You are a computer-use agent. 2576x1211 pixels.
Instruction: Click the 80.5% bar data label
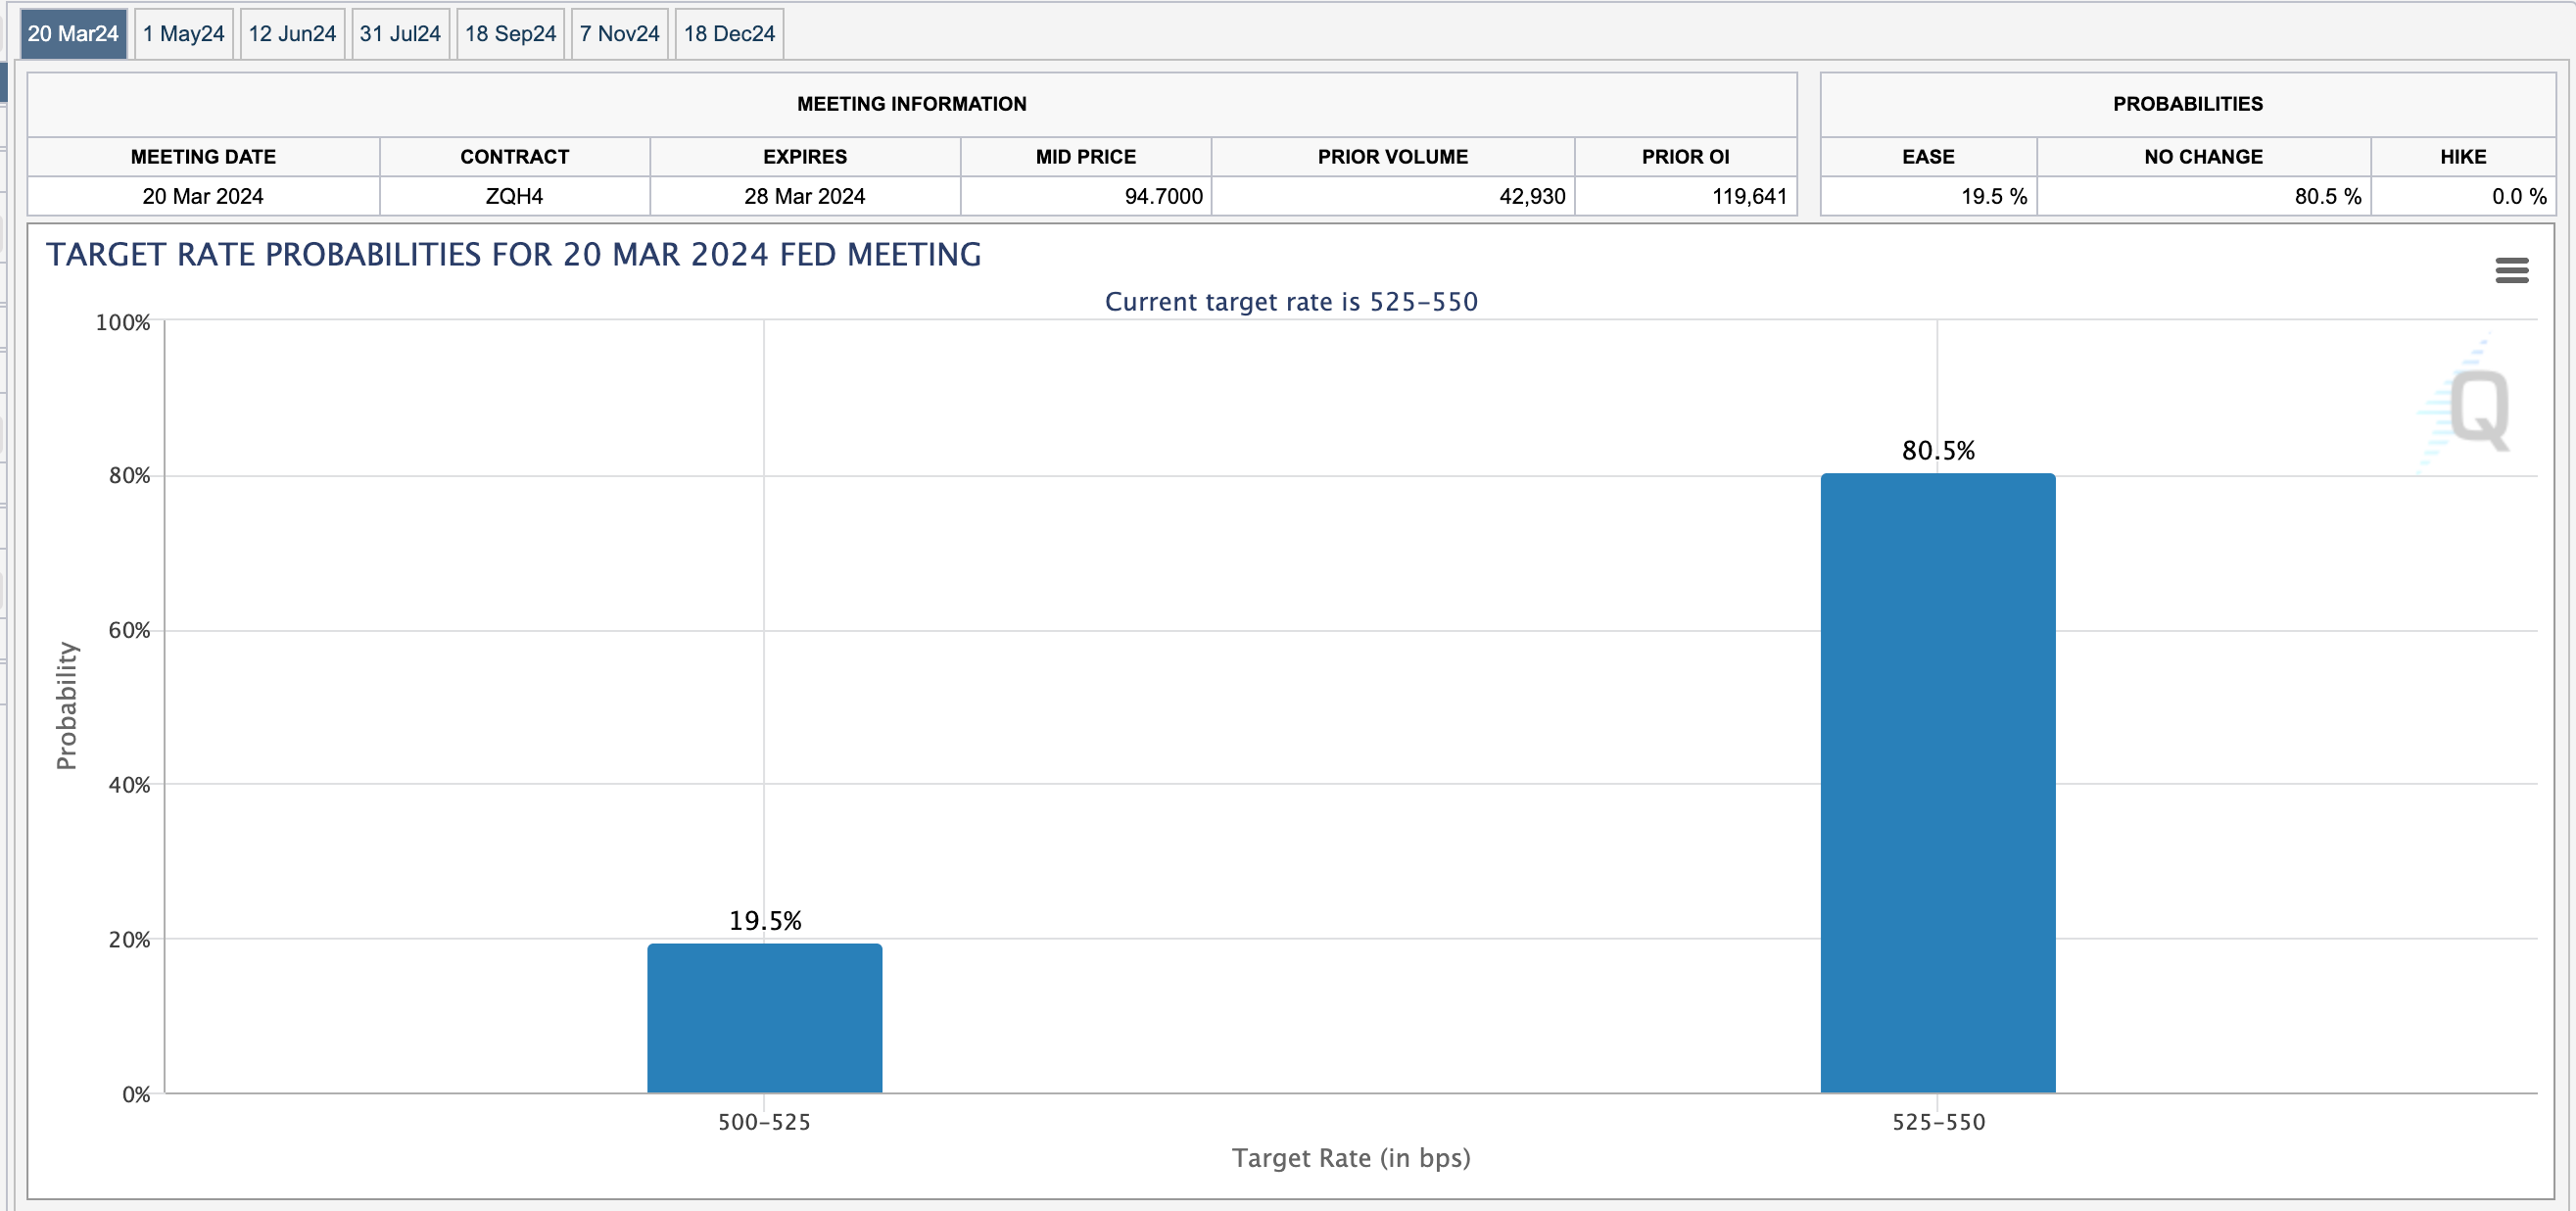point(1937,451)
